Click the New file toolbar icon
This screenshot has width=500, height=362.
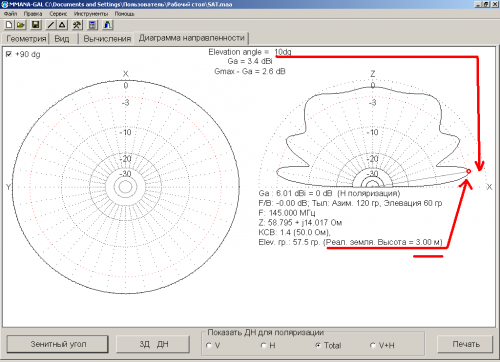point(10,25)
